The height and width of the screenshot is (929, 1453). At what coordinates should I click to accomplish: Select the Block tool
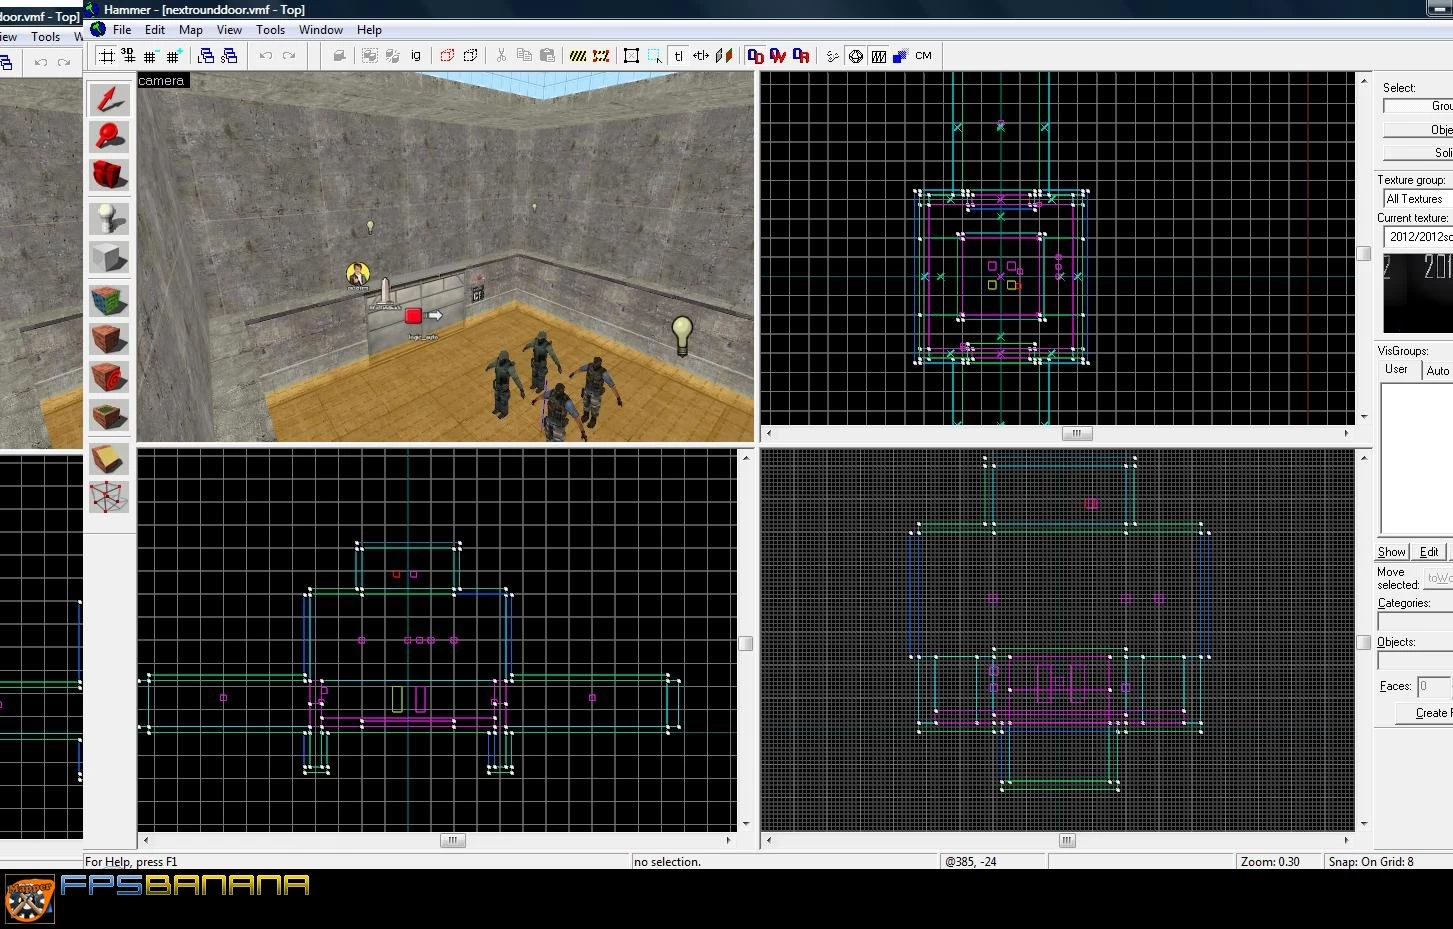tap(109, 257)
